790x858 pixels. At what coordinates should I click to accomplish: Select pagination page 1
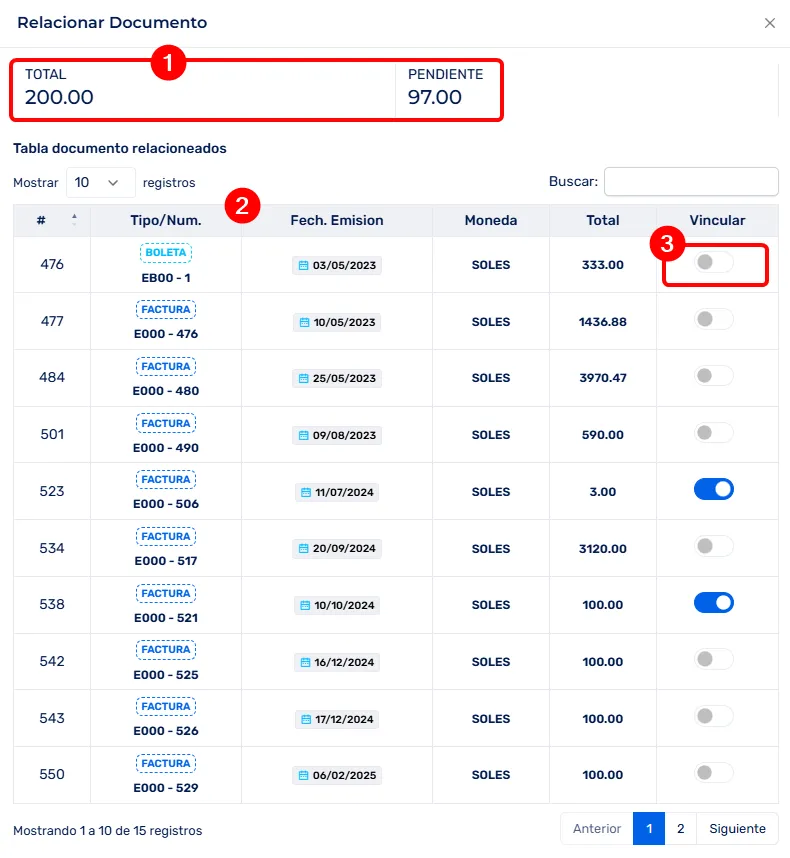coord(649,829)
